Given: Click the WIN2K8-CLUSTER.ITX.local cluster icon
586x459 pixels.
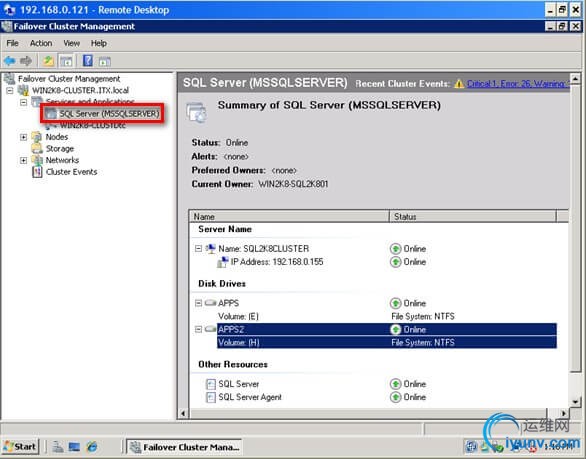Looking at the screenshot, I should point(23,90).
